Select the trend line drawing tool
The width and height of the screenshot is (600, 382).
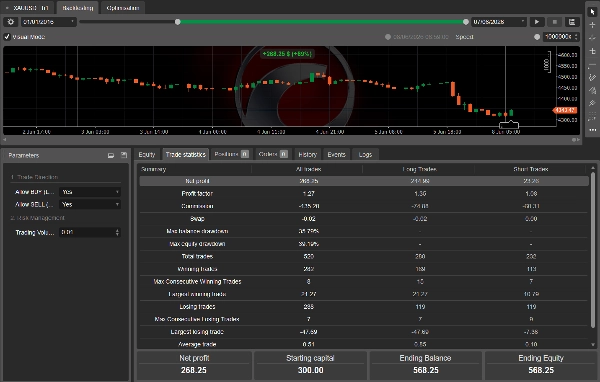coord(592,78)
